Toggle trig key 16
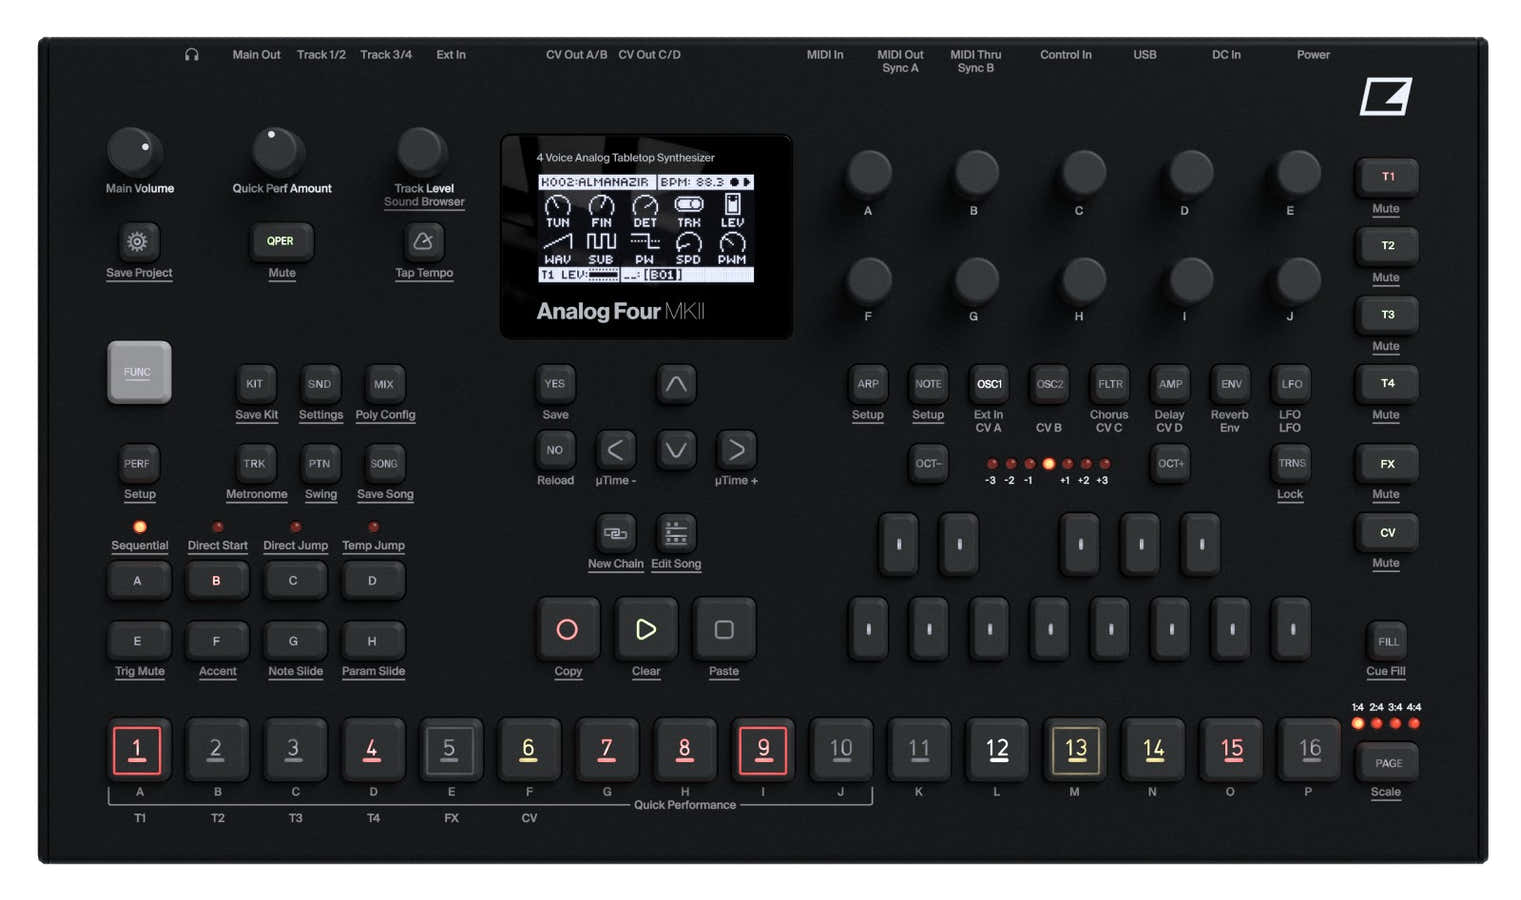1521x900 pixels. (1310, 750)
